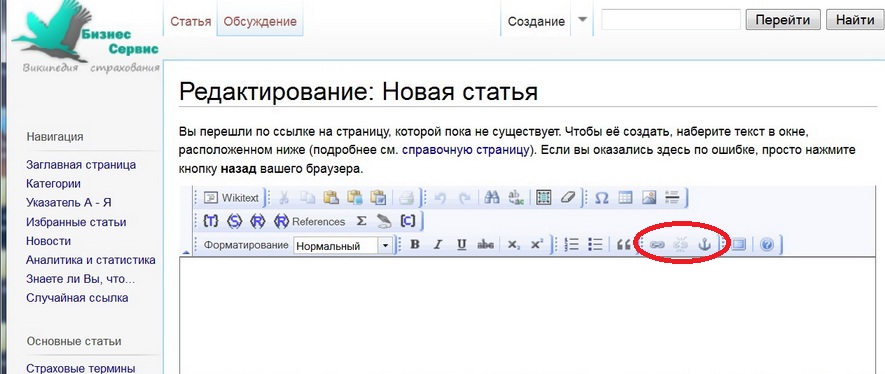Click the Paste clipboard icon
The height and width of the screenshot is (374, 885).
click(x=331, y=198)
